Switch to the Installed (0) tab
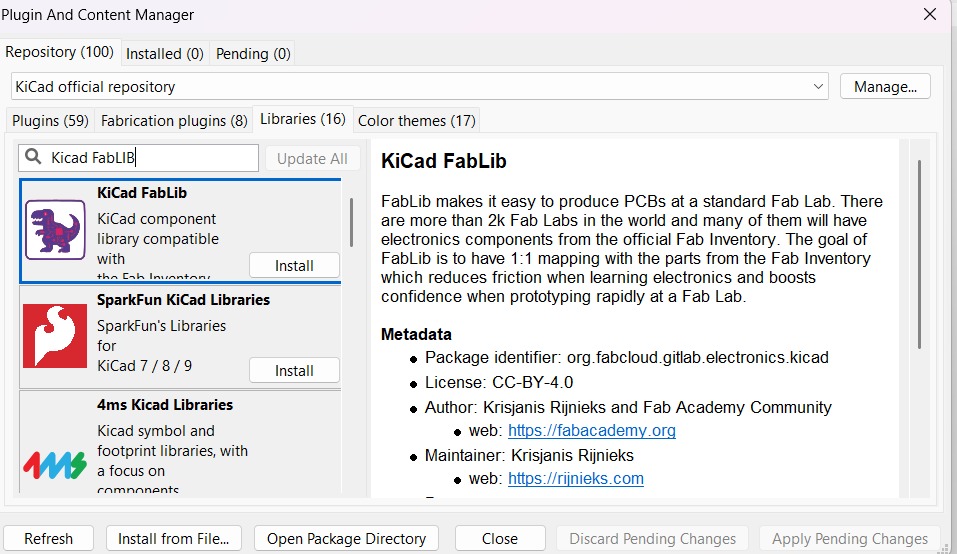 pyautogui.click(x=164, y=53)
